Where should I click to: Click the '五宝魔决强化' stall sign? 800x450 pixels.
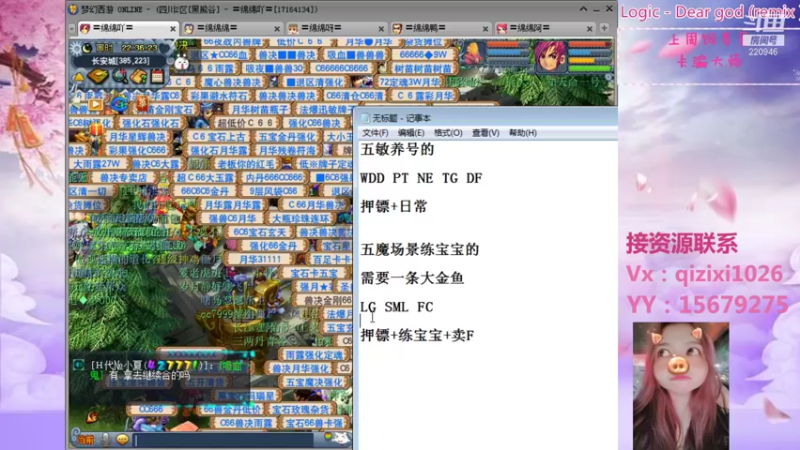(x=314, y=382)
